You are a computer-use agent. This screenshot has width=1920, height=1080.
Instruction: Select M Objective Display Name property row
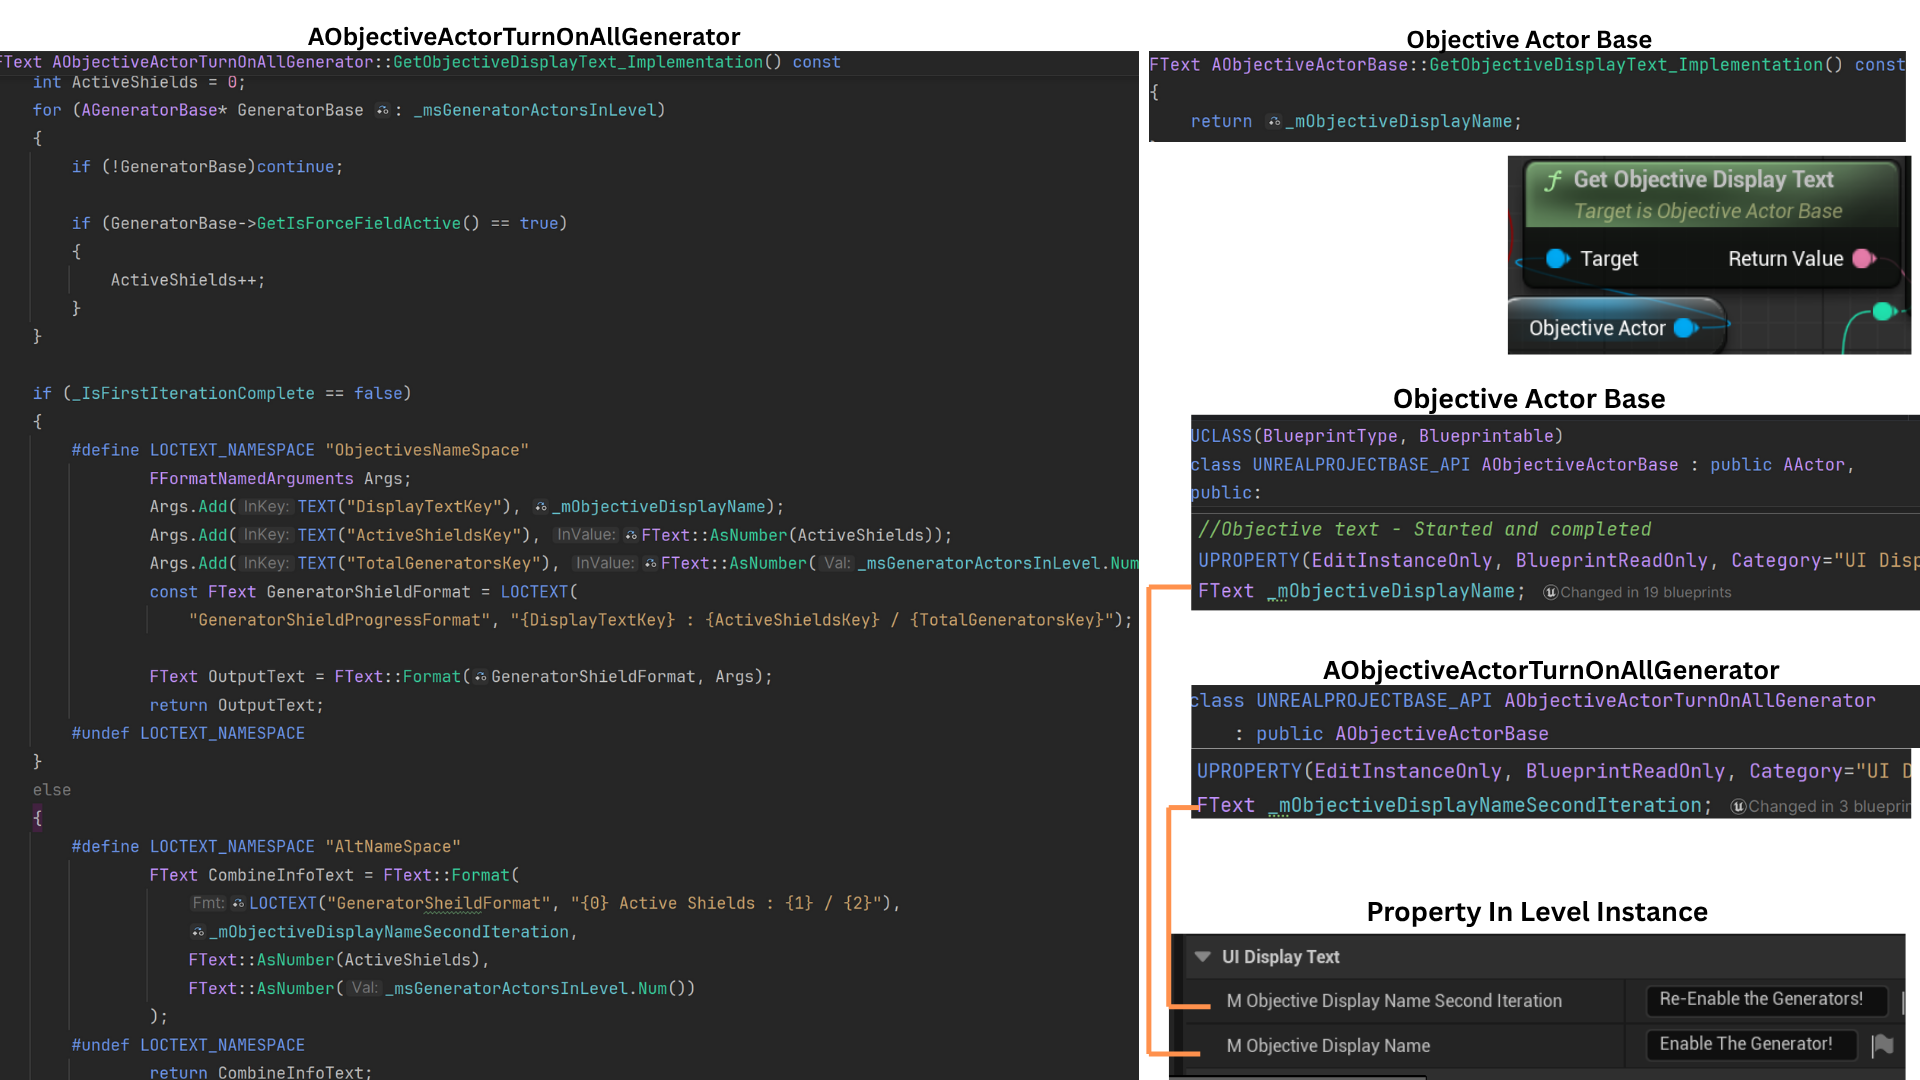coord(1328,1046)
